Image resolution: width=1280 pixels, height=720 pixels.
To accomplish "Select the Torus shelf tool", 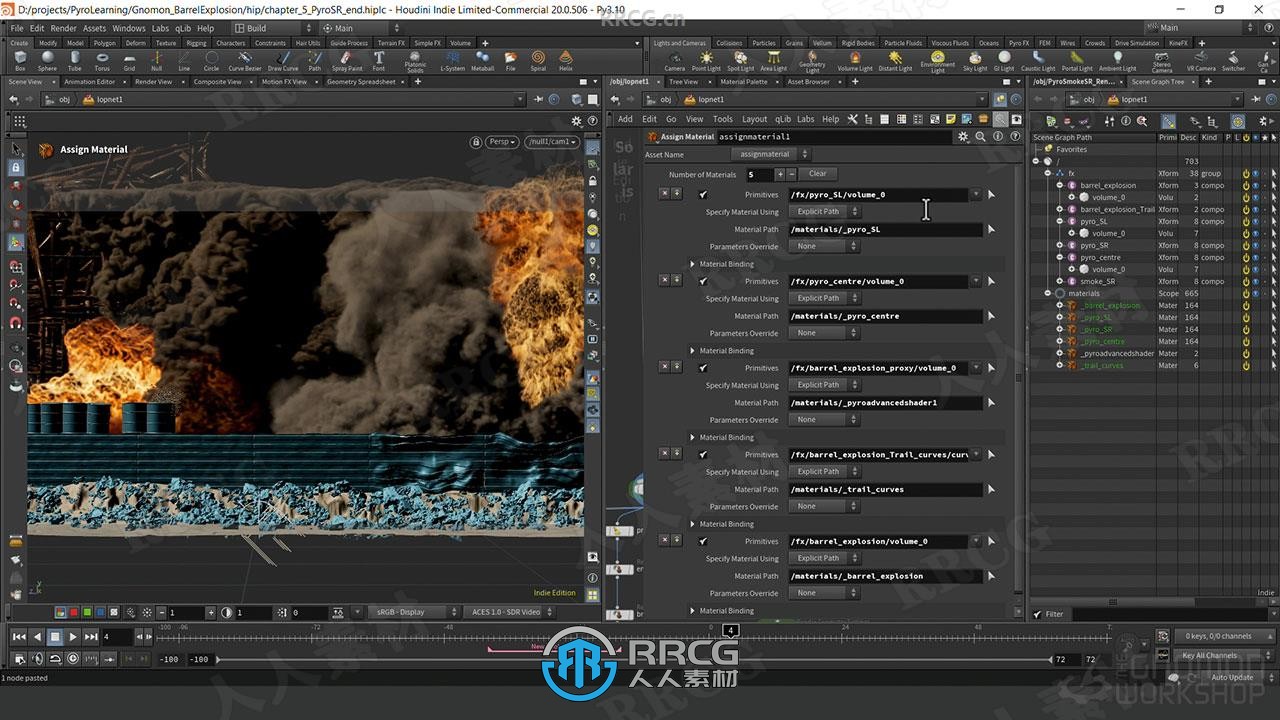I will tap(102, 61).
